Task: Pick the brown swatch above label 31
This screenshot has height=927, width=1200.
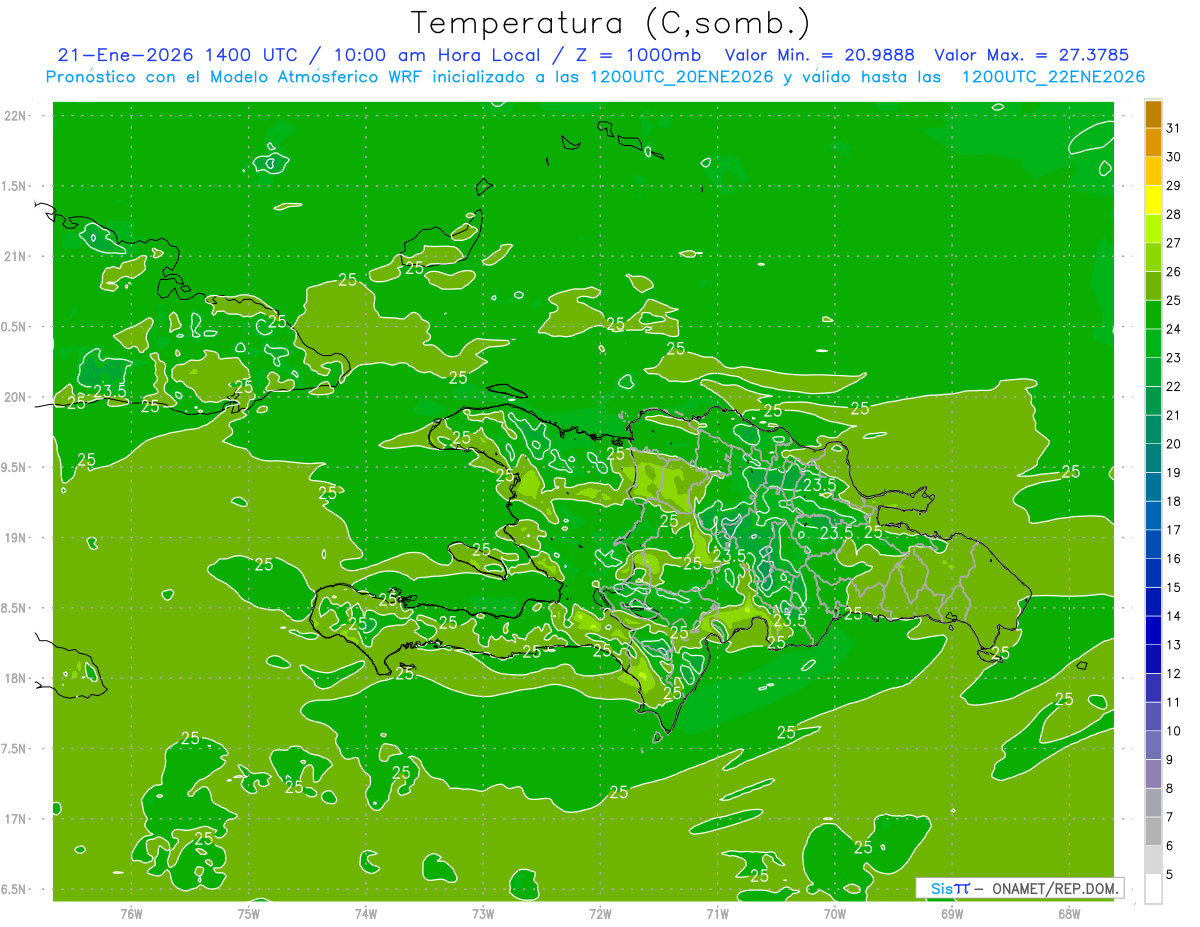Action: coord(1153,114)
